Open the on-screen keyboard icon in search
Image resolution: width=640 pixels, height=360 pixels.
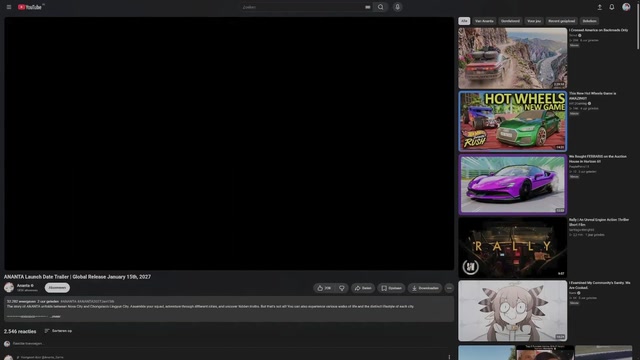pyautogui.click(x=367, y=7)
